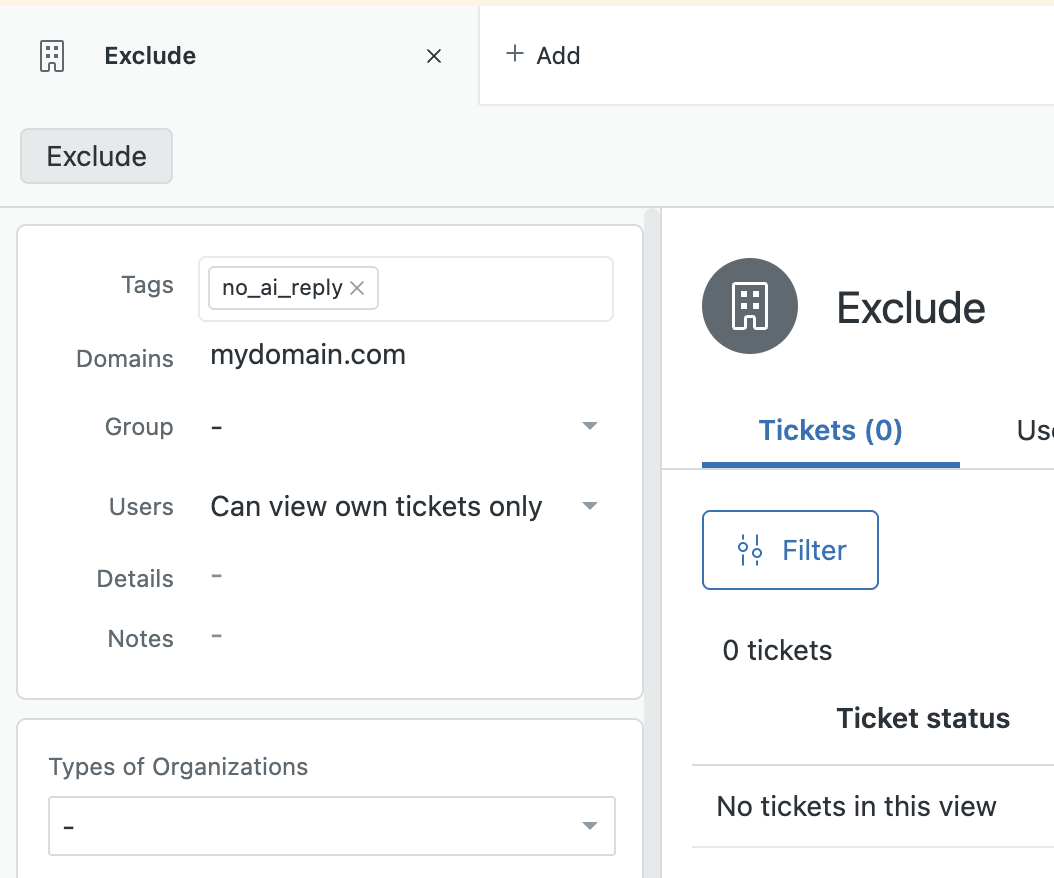Remove the no_ai_reply tag with its X icon

(x=357, y=288)
